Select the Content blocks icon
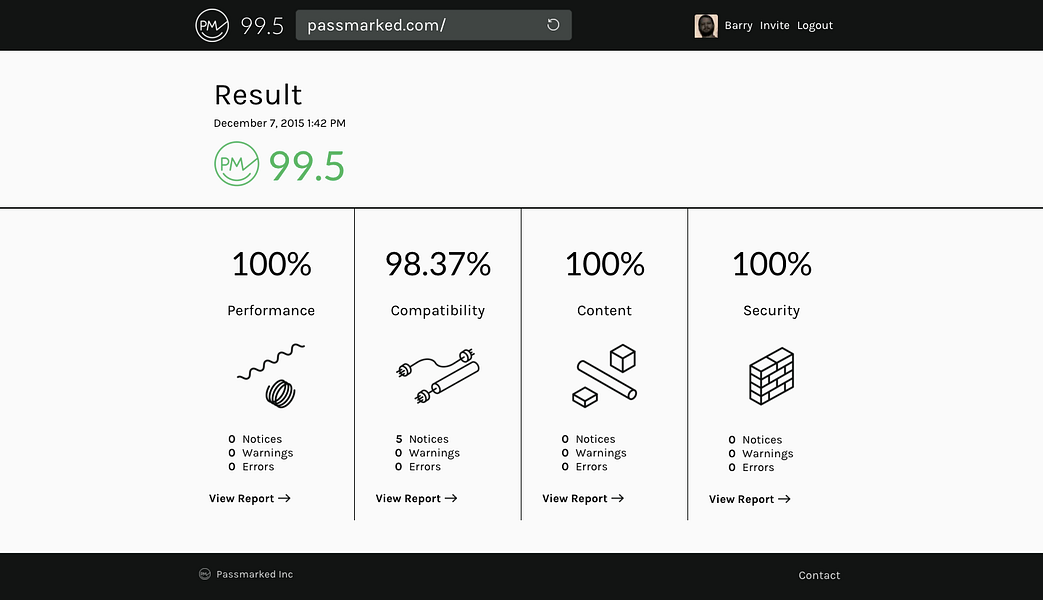This screenshot has height=600, width=1043. [x=605, y=375]
